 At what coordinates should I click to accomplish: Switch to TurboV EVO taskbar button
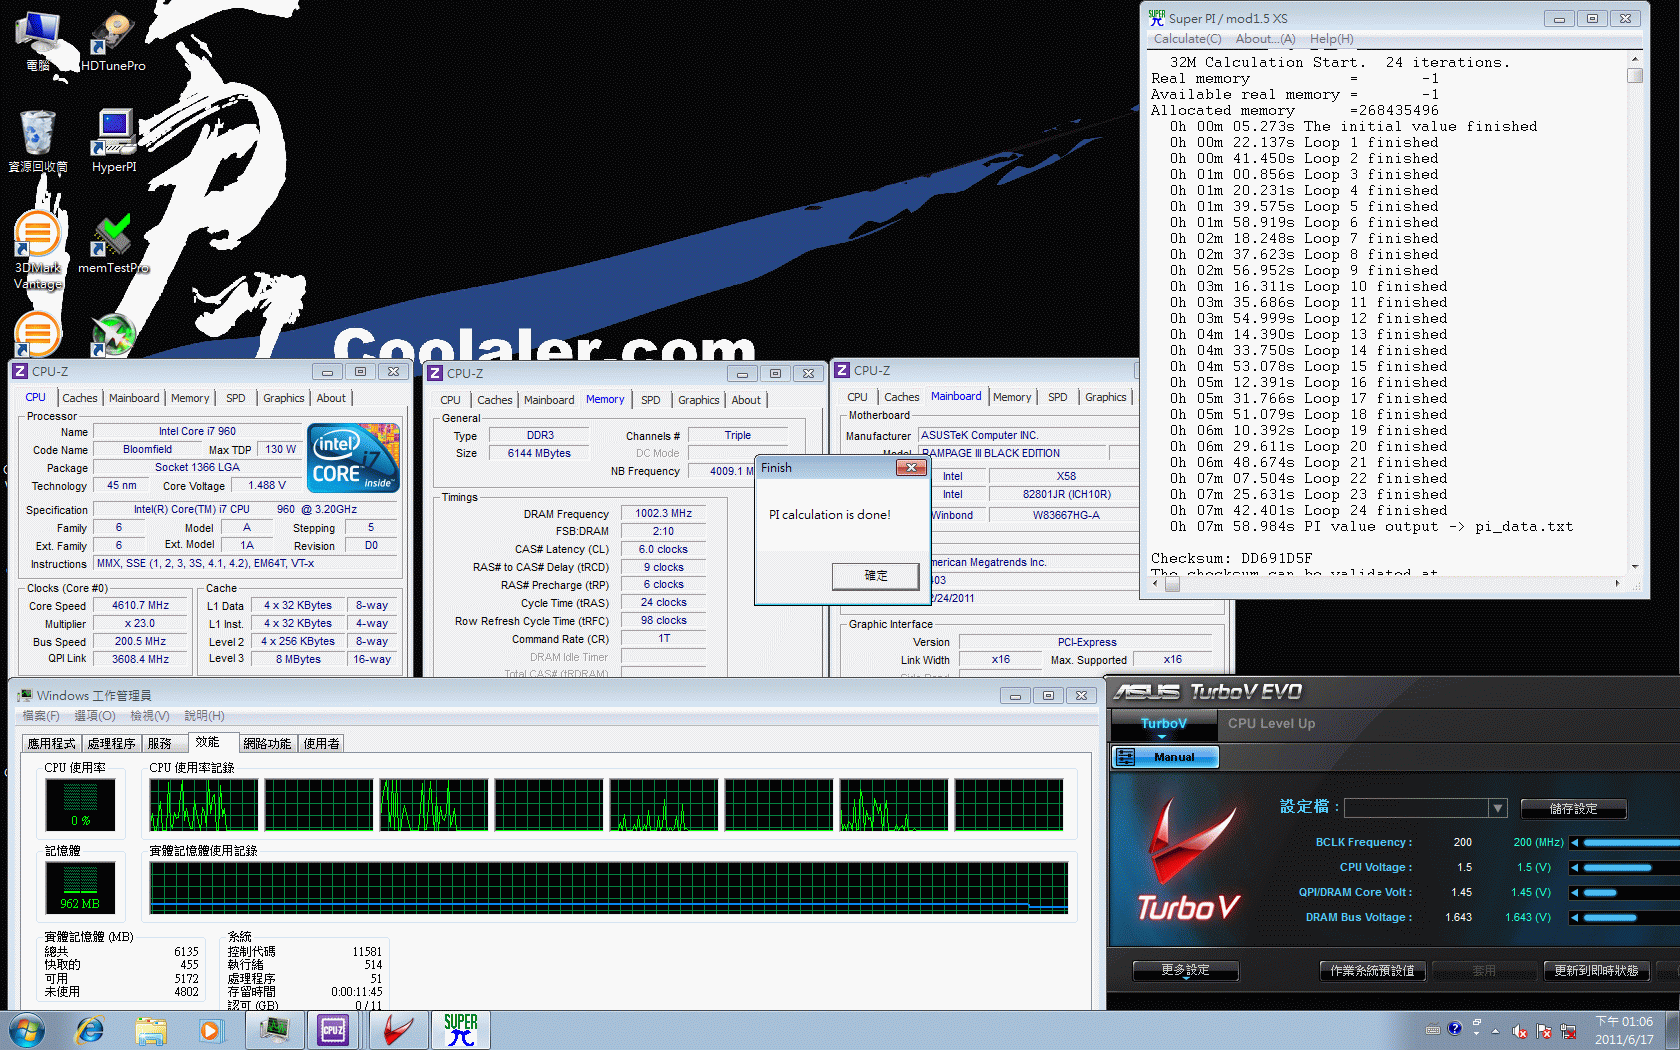398,1030
